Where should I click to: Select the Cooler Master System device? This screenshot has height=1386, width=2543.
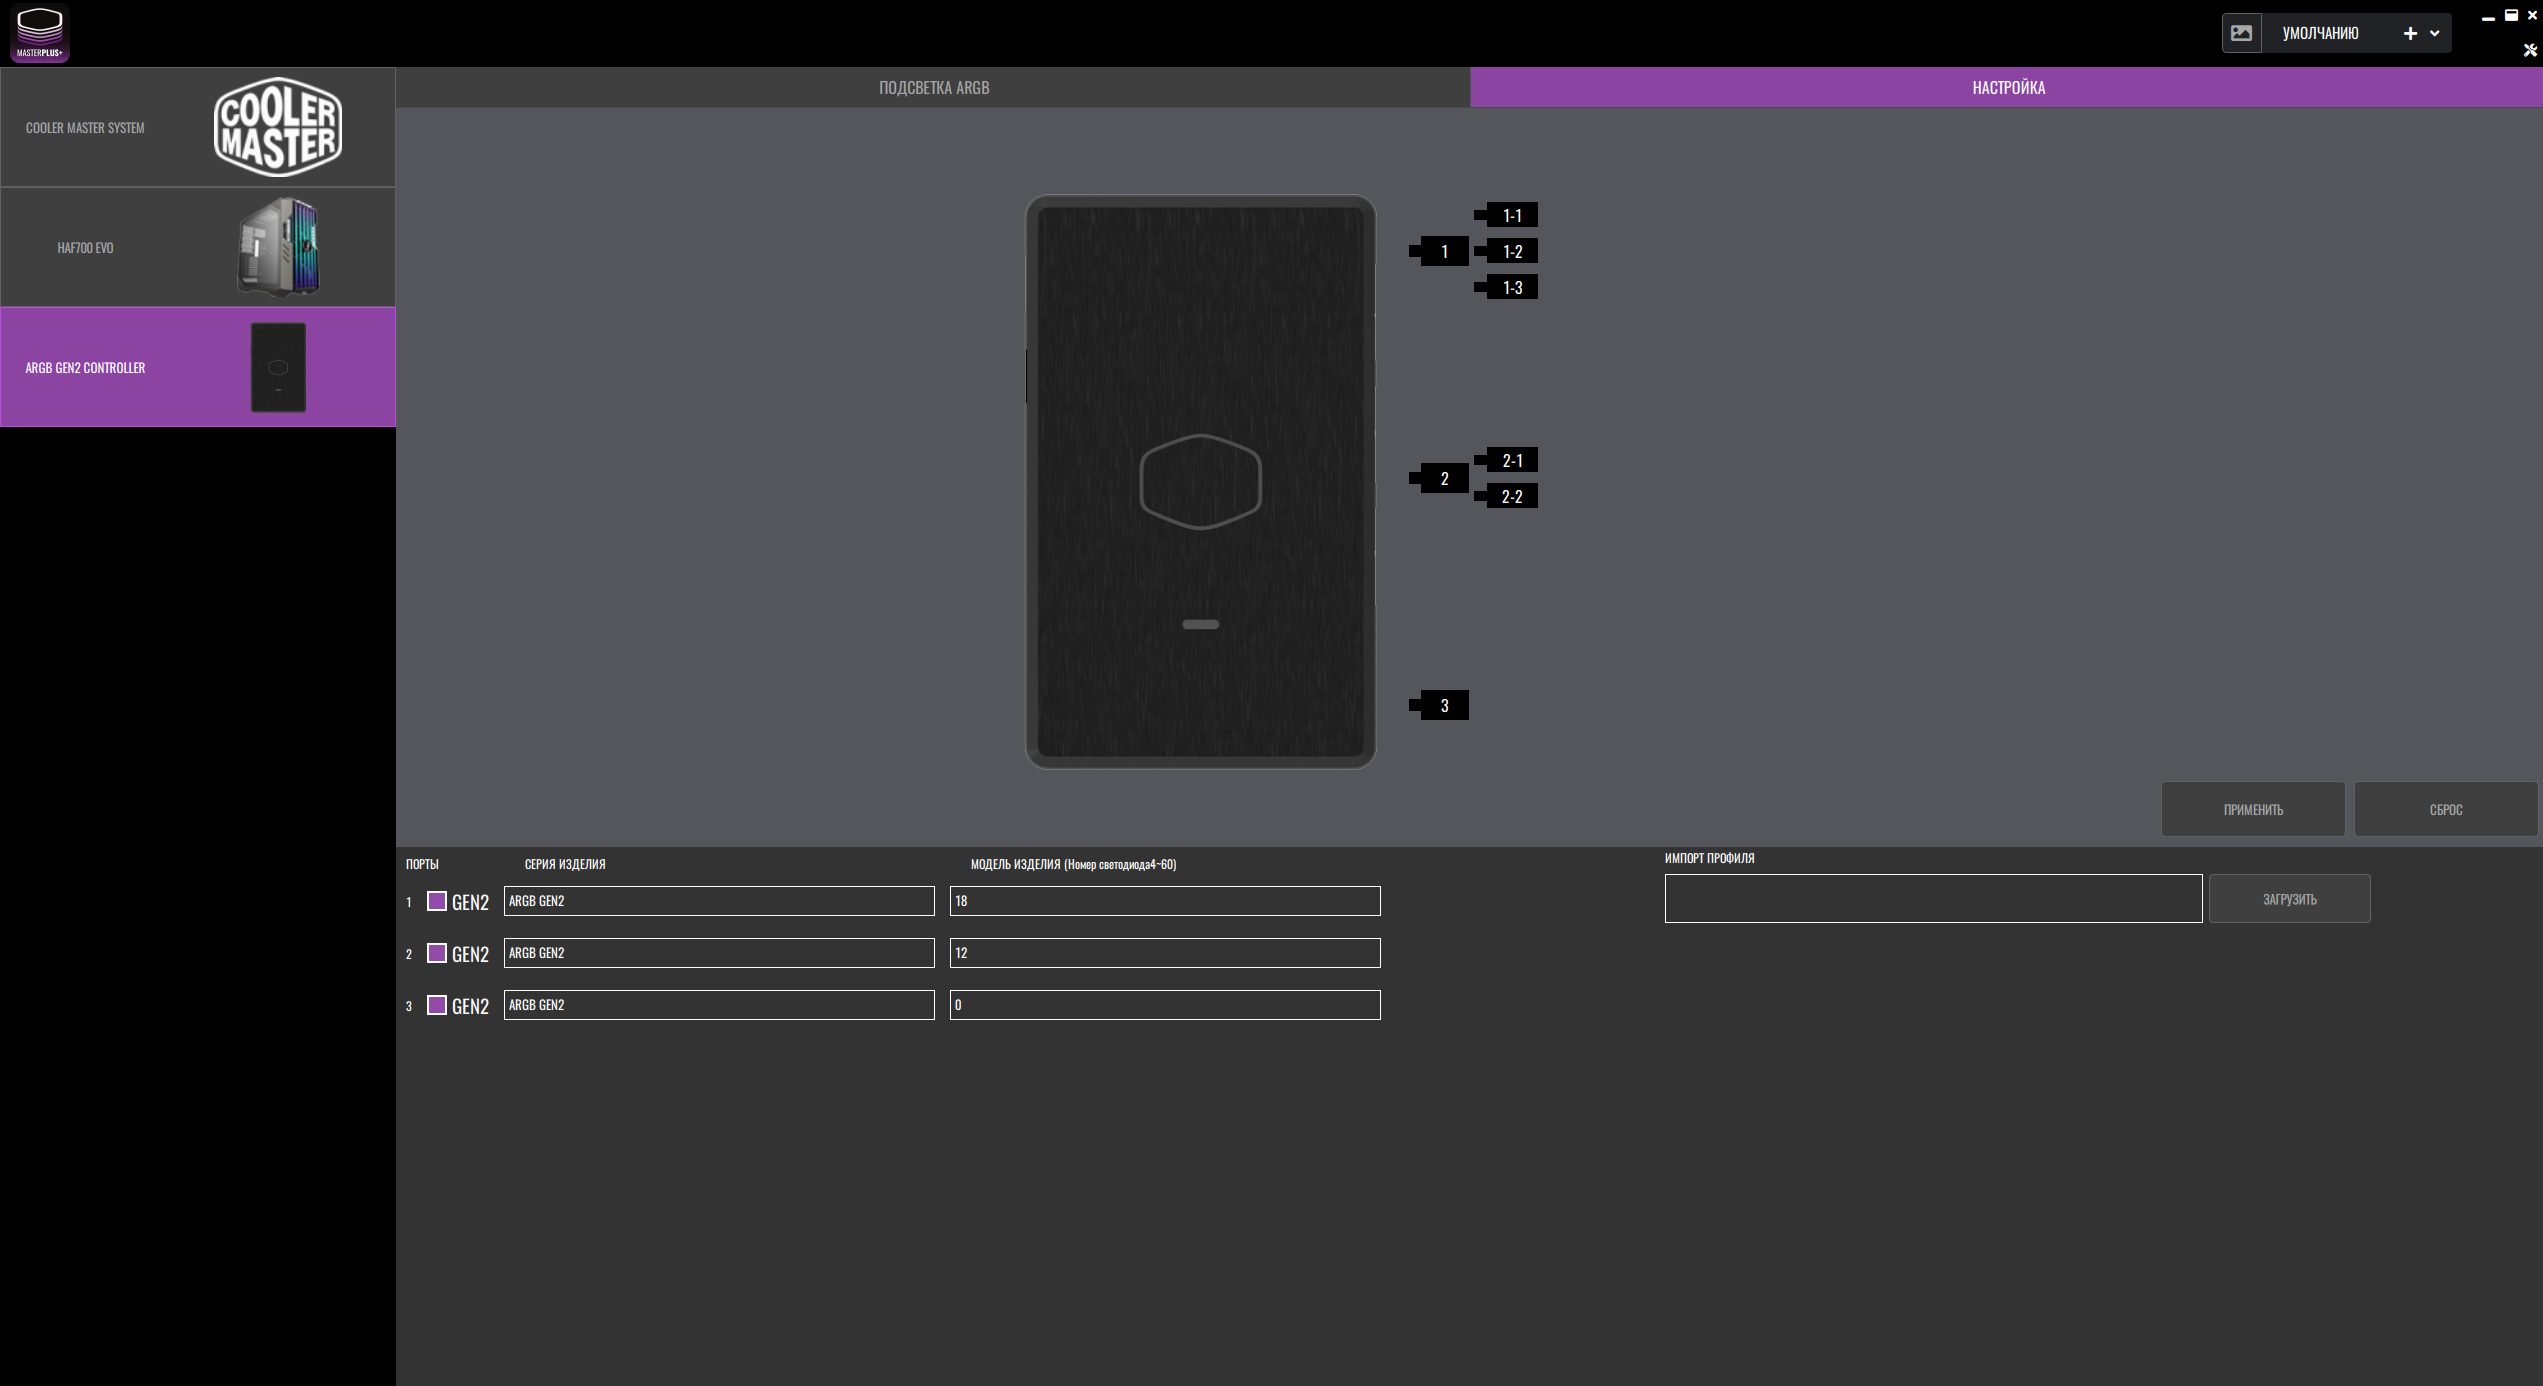(198, 127)
